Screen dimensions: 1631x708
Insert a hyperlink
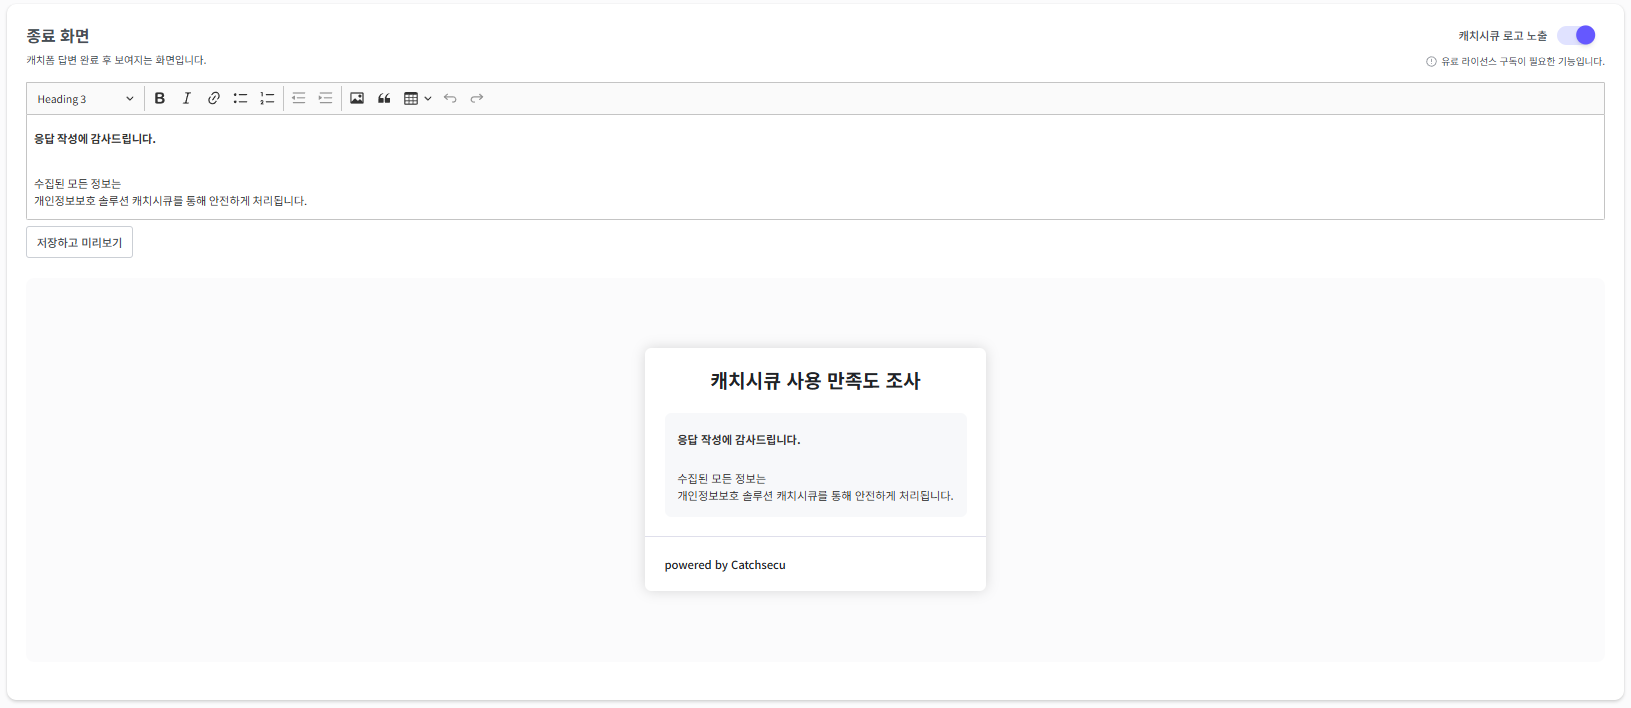pyautogui.click(x=213, y=98)
